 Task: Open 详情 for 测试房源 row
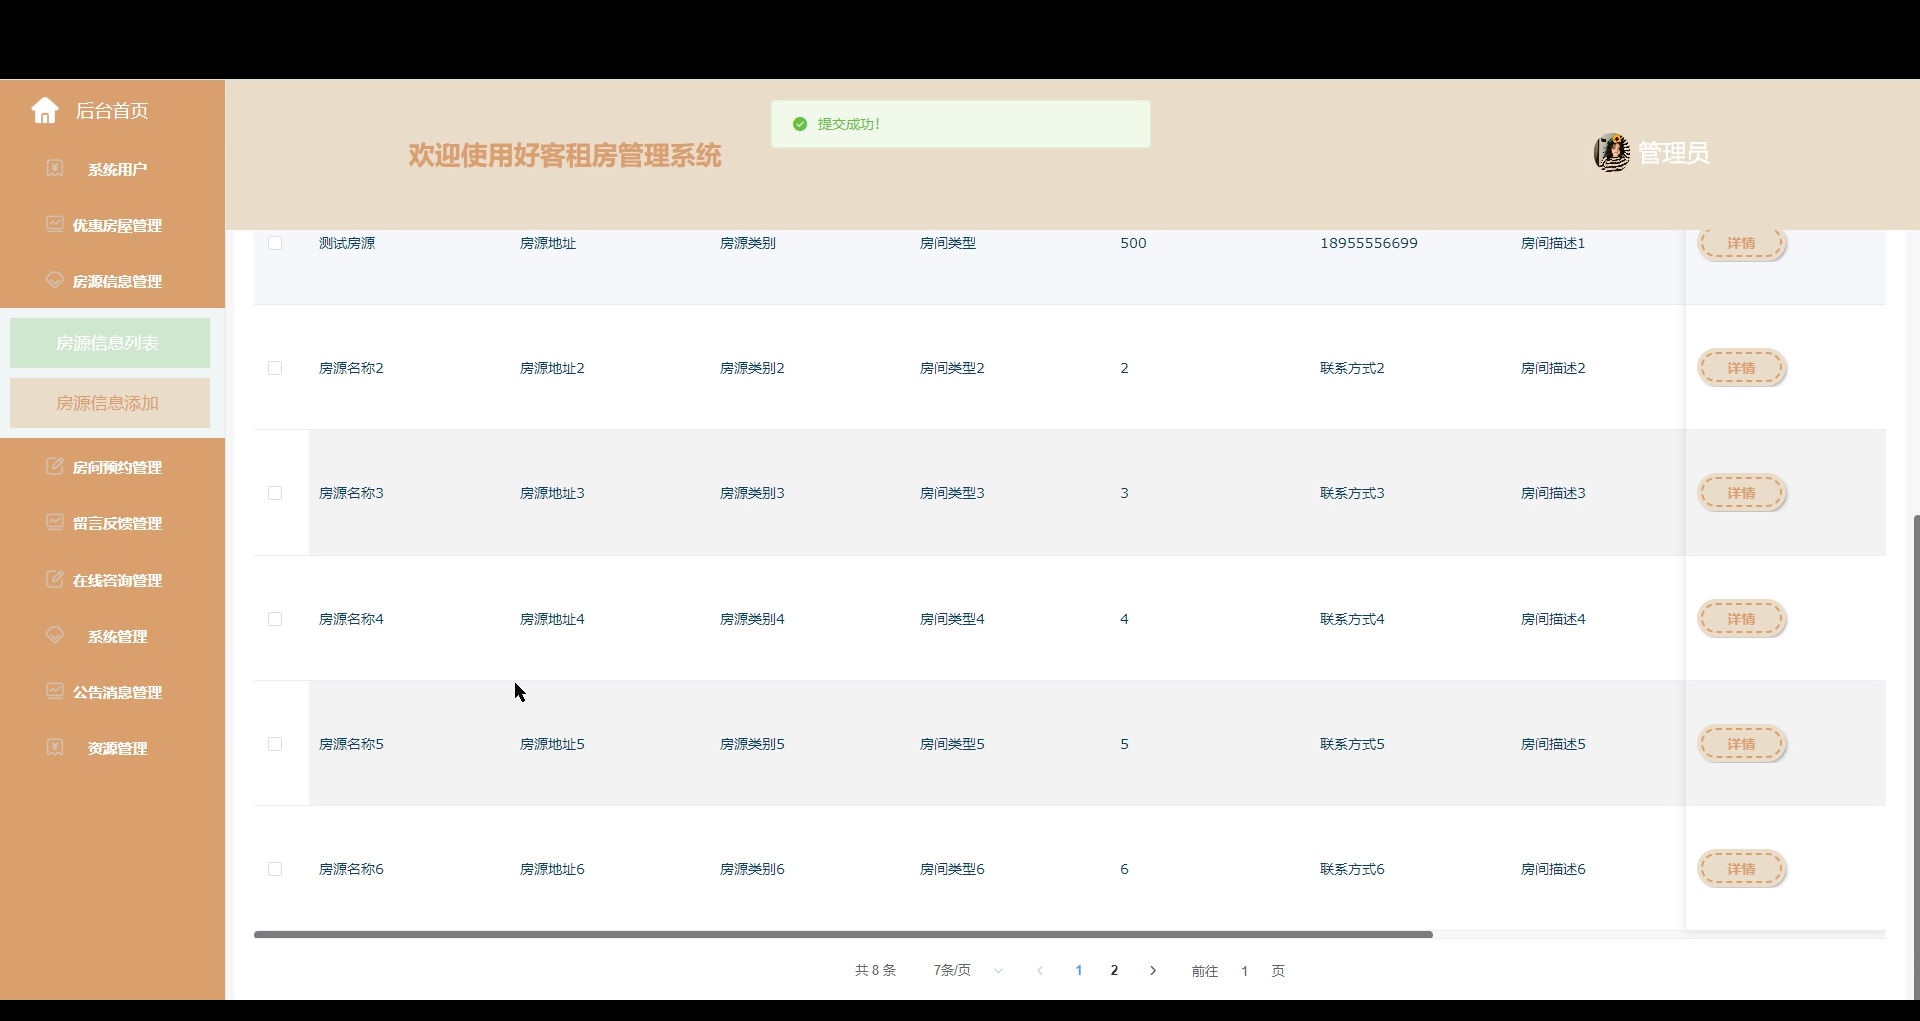tap(1741, 243)
